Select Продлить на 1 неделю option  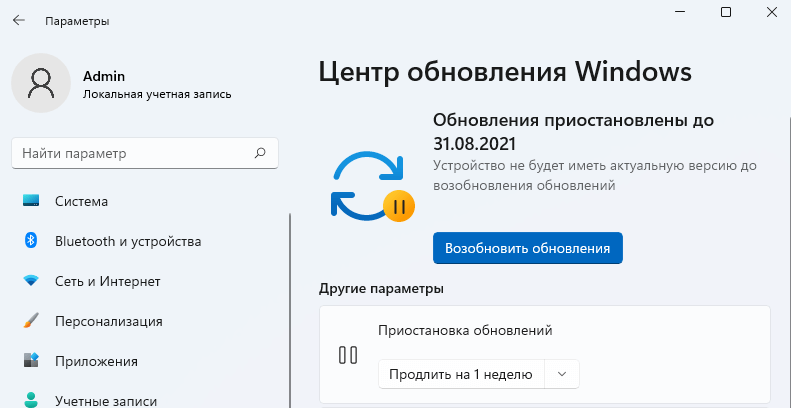(x=461, y=374)
